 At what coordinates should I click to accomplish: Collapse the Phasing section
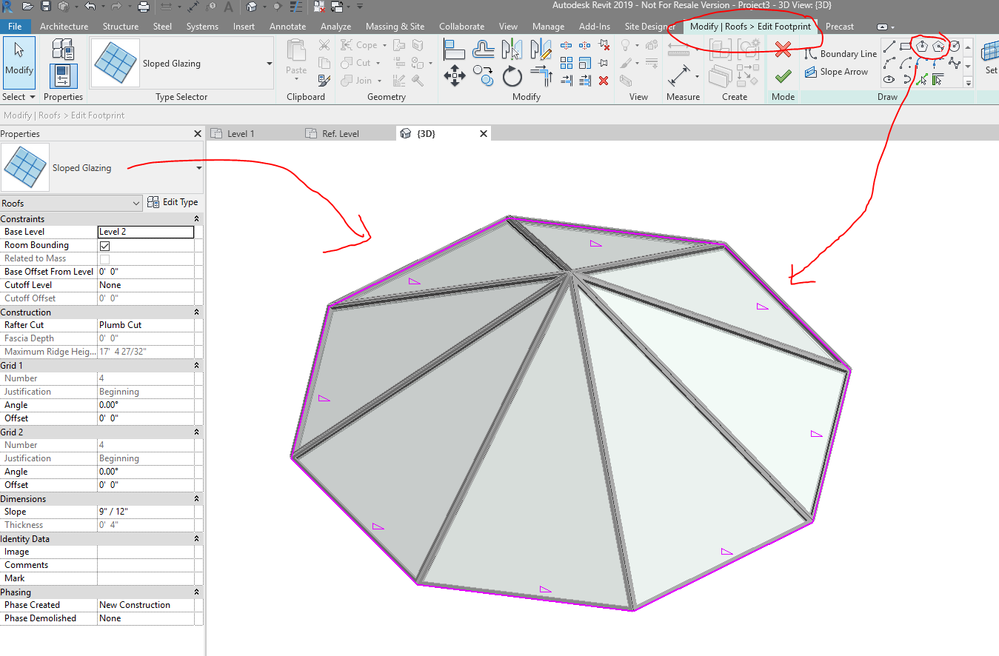tap(196, 592)
